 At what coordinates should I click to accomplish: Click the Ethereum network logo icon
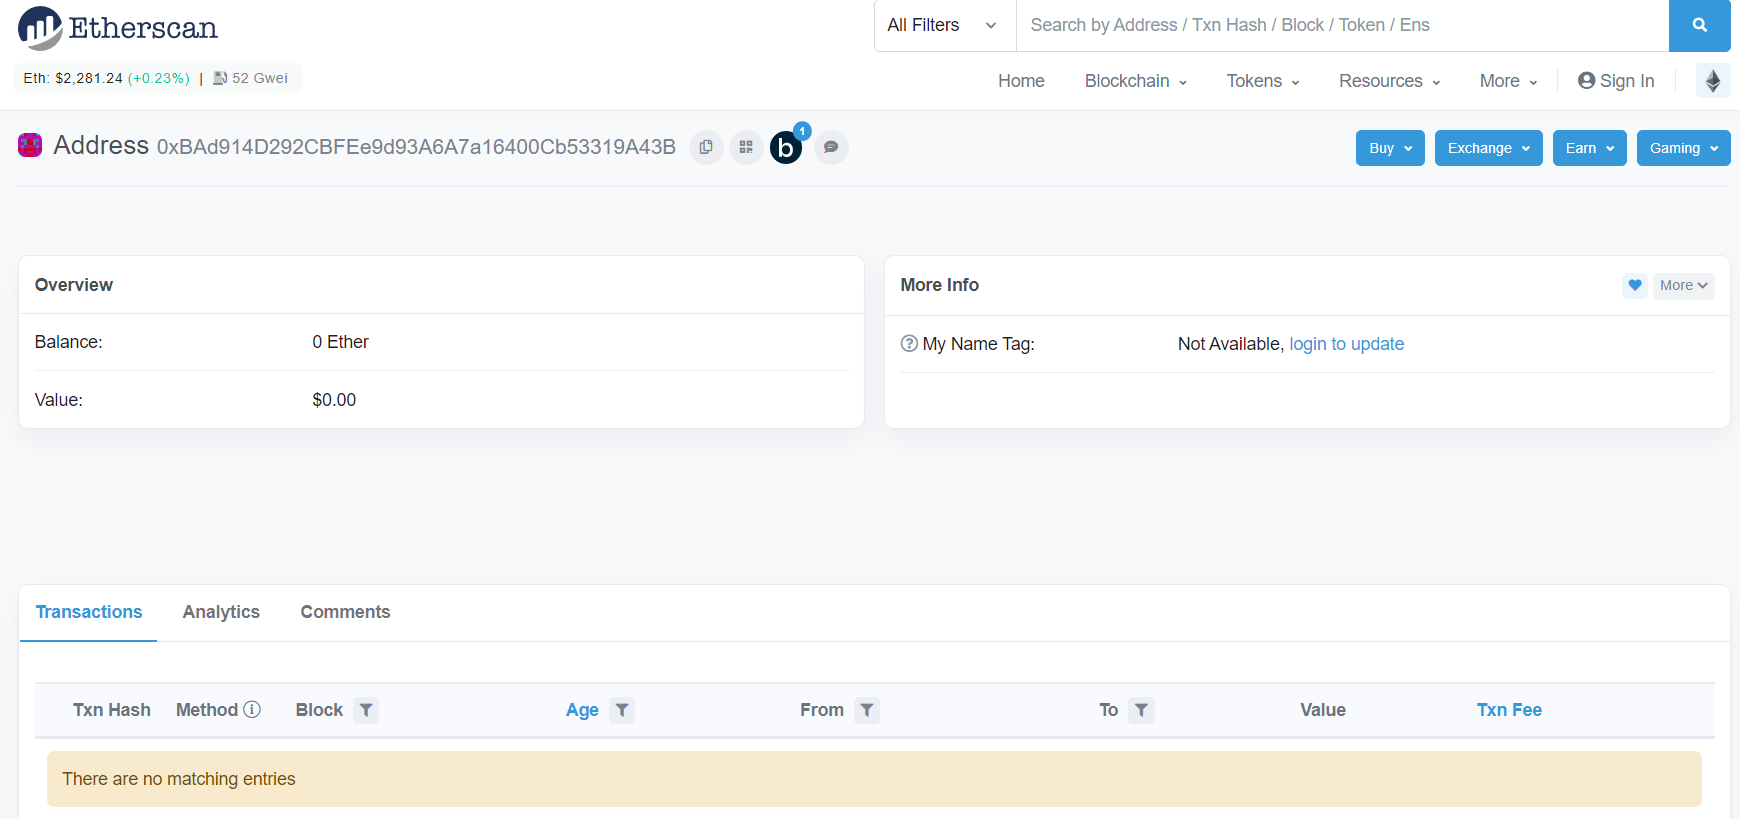tap(1712, 81)
